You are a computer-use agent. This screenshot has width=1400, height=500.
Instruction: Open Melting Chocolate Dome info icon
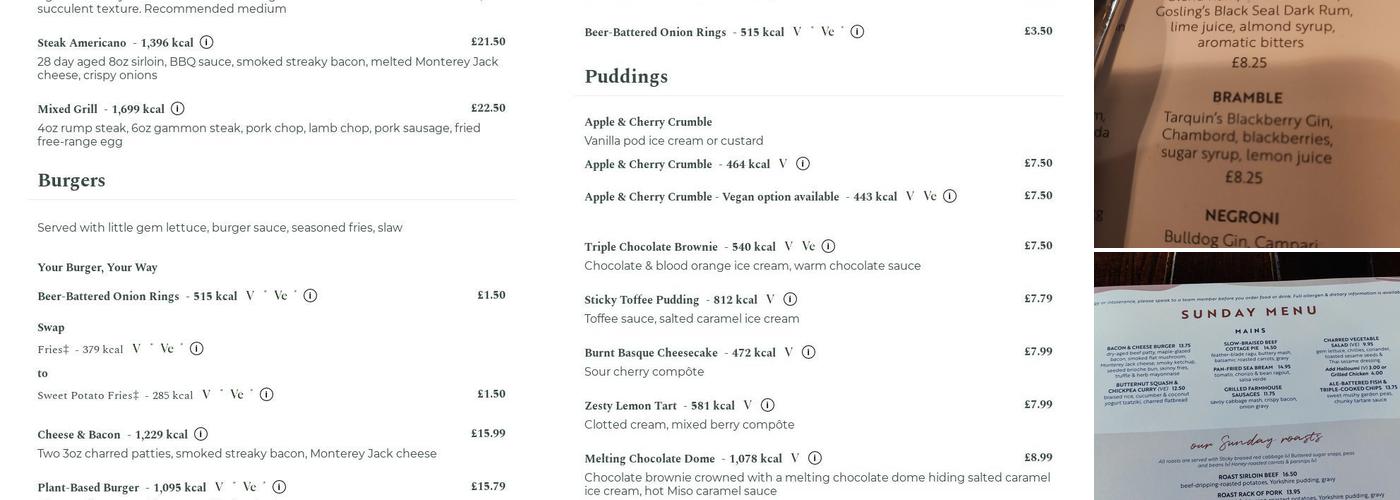[815, 458]
